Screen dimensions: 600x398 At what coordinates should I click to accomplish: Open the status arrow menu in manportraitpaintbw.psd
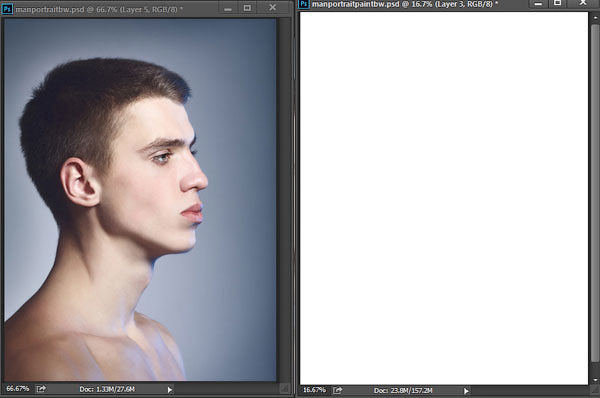466,391
